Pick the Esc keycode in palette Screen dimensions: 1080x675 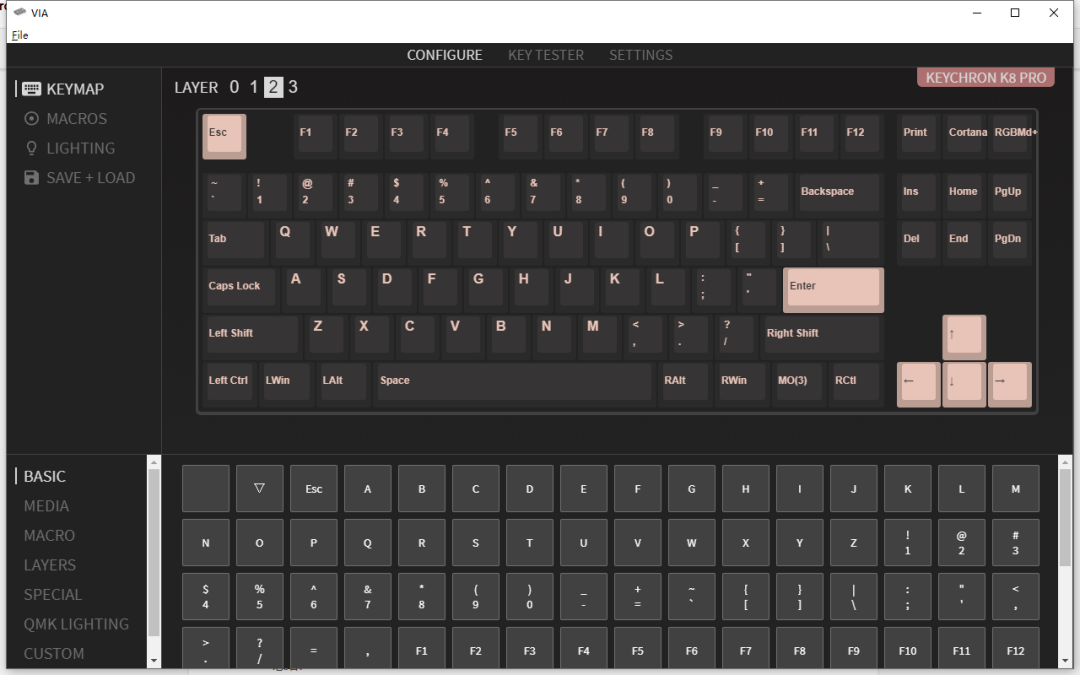pos(313,488)
